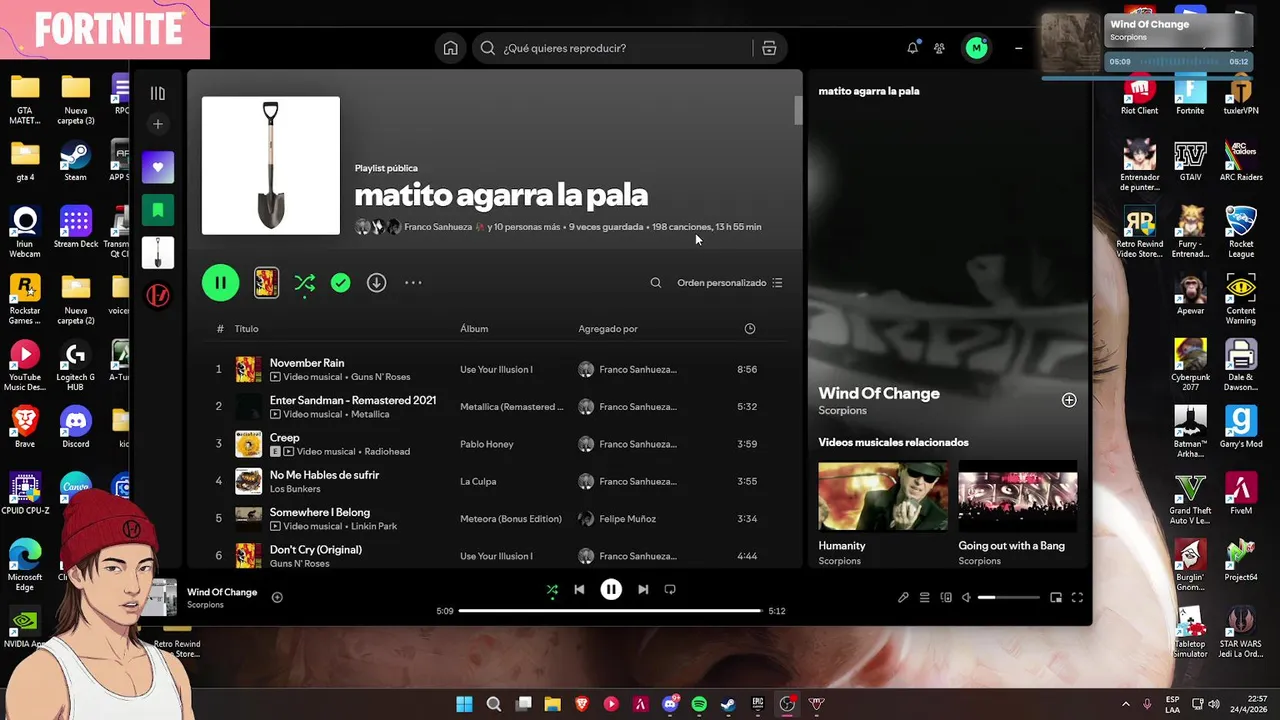The height and width of the screenshot is (720, 1280).
Task: Open Steam from the taskbar
Action: 728,704
